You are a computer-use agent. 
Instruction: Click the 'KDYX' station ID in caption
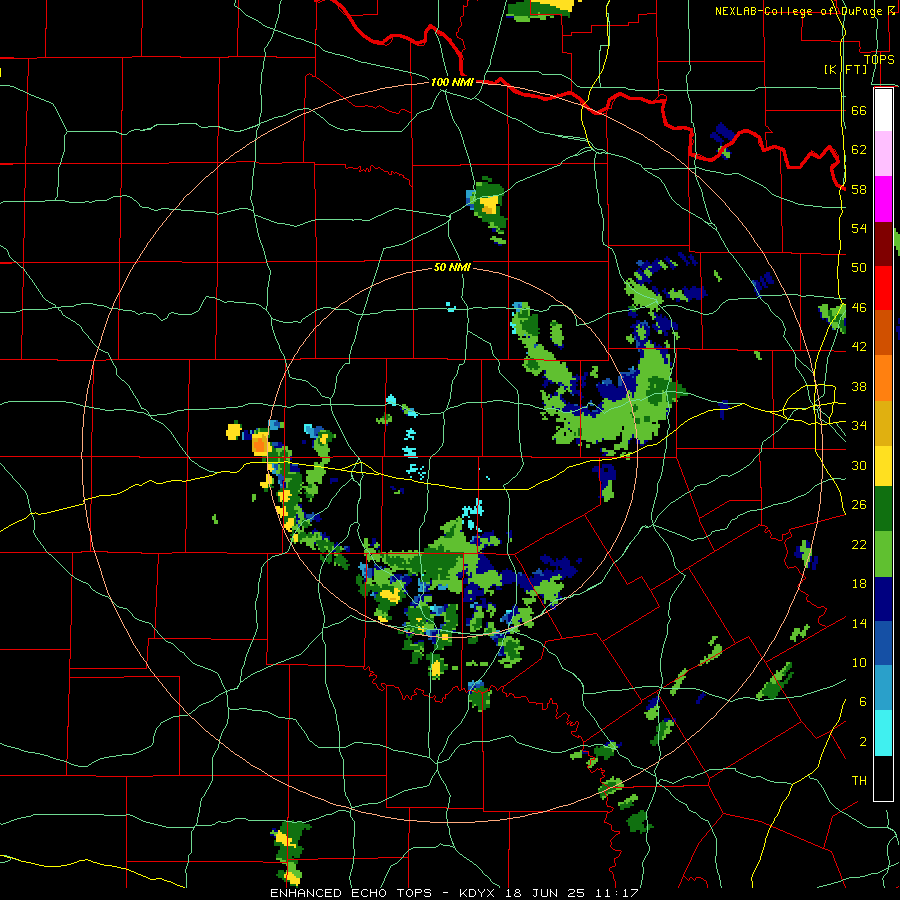[x=477, y=893]
